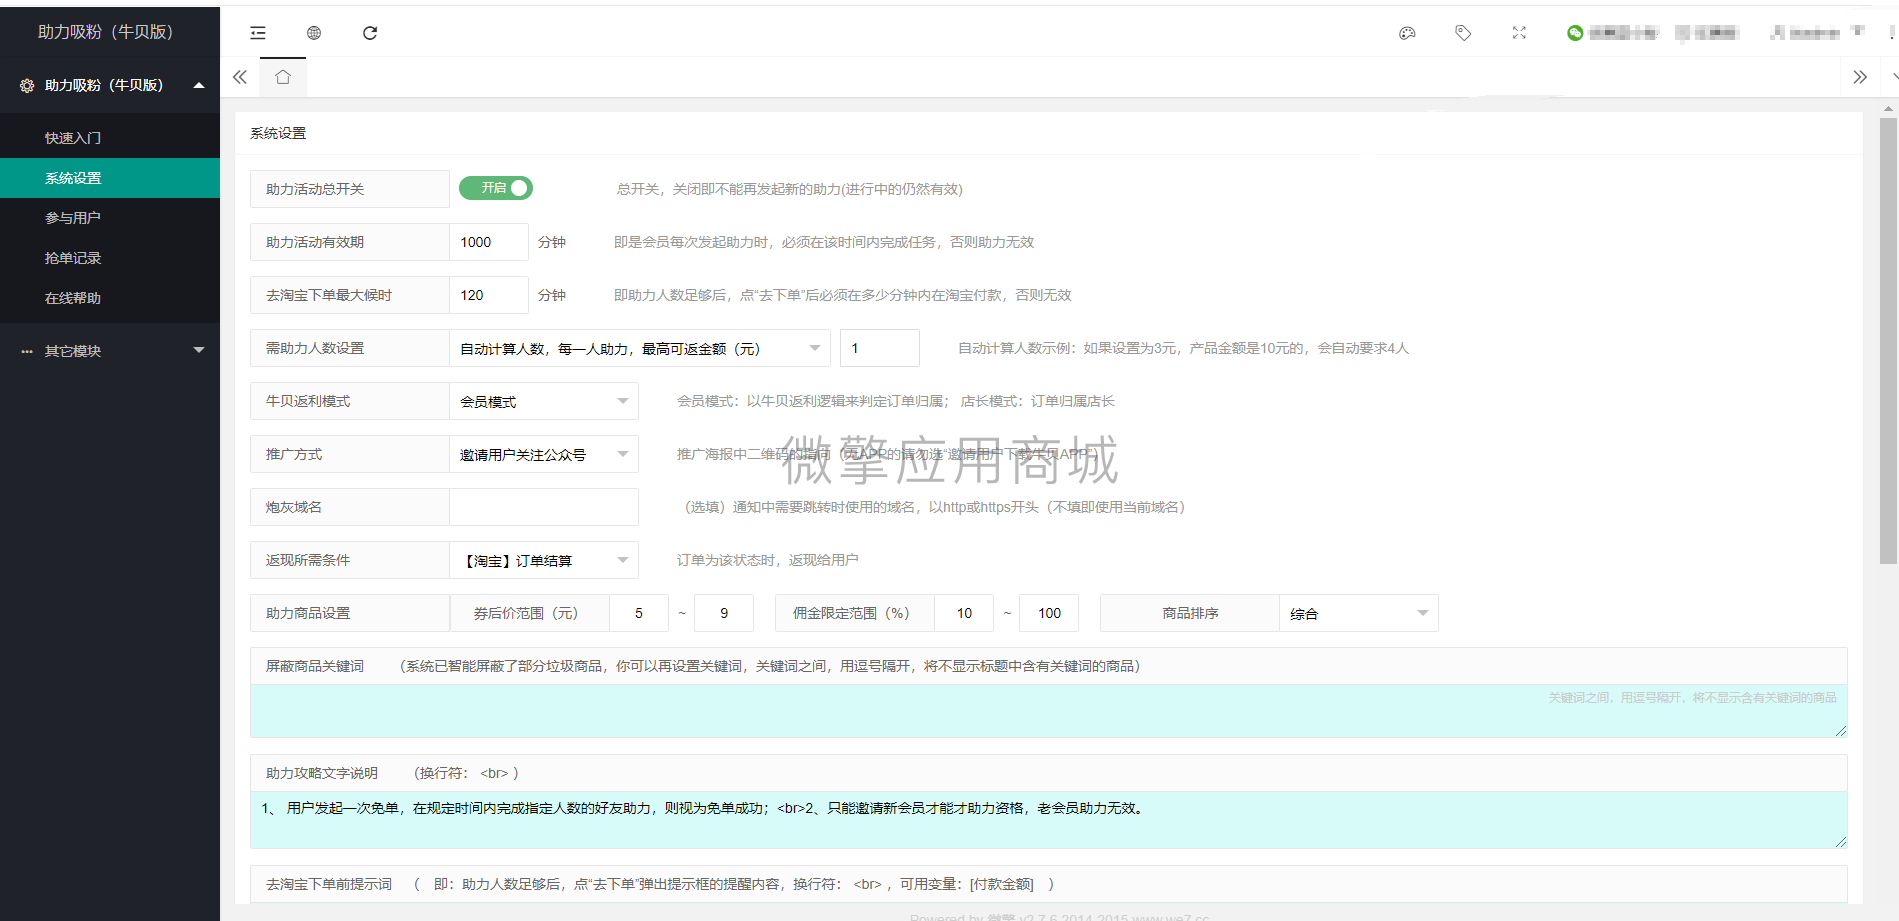The image size is (1899, 921).
Task: Open the home tab icon
Action: (x=283, y=77)
